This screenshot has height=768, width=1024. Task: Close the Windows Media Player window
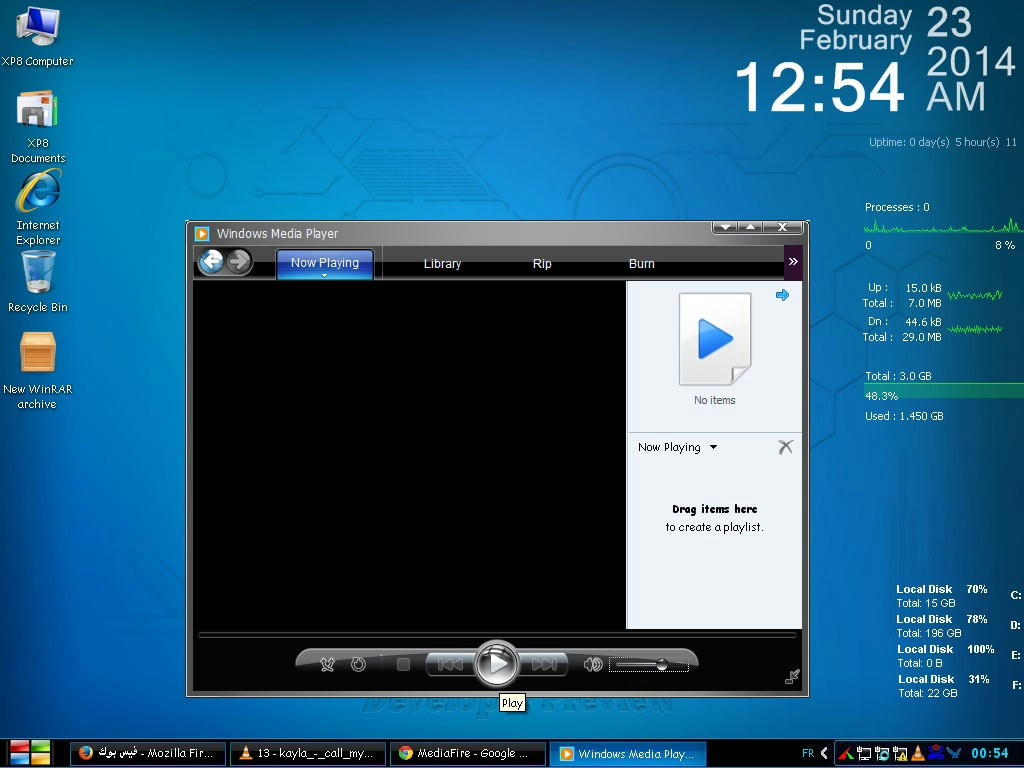[x=782, y=227]
